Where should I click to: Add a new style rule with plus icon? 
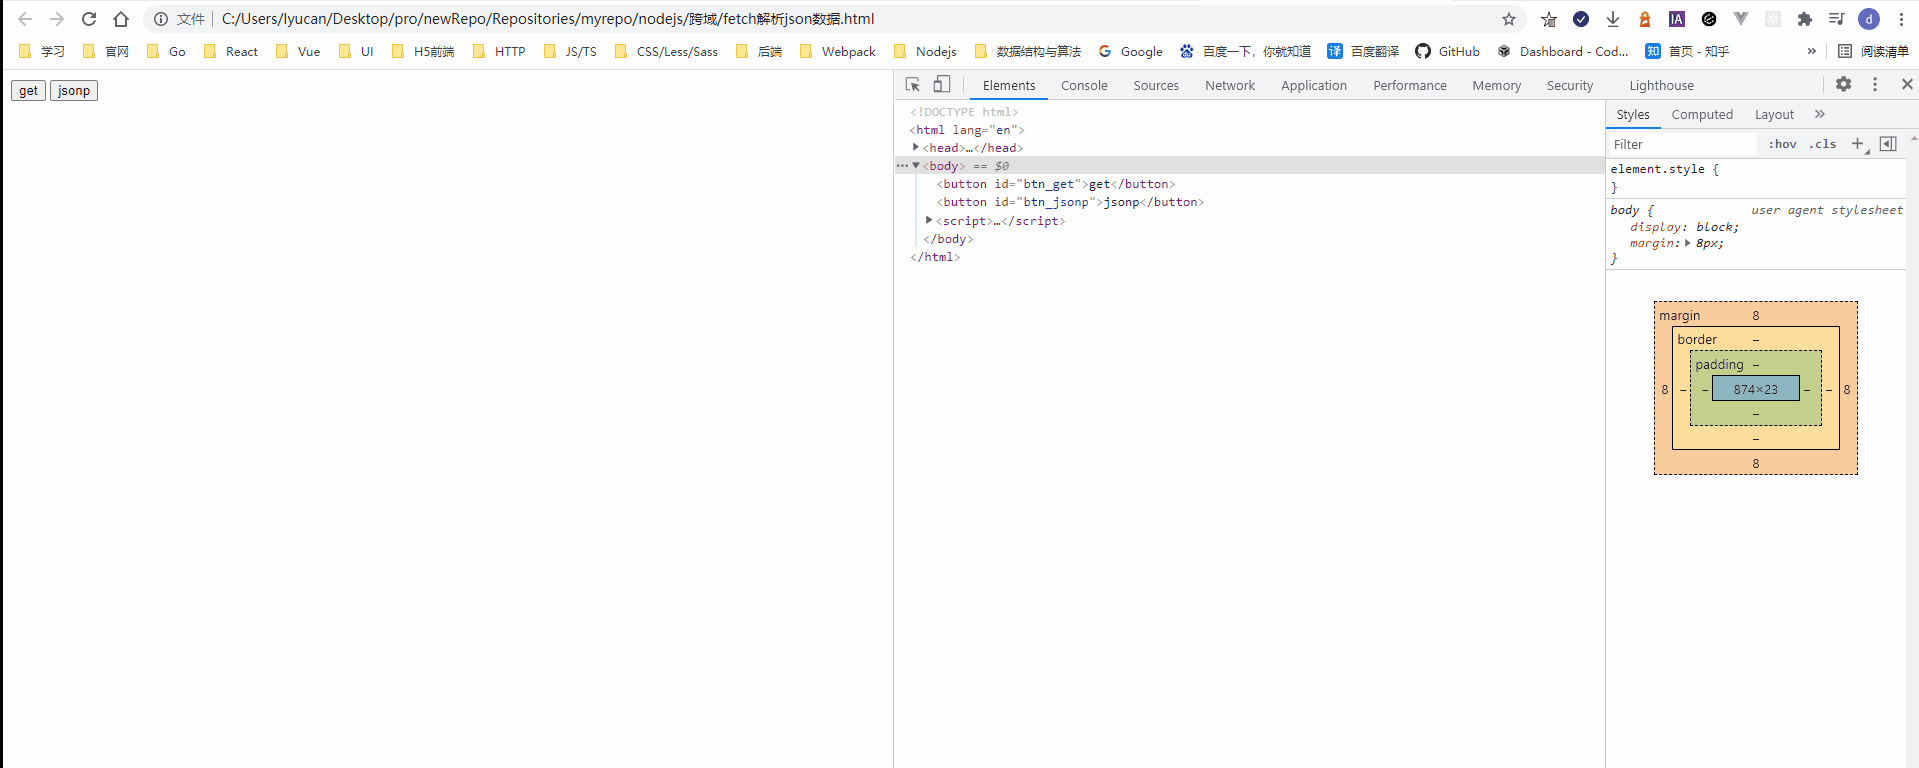coord(1858,144)
